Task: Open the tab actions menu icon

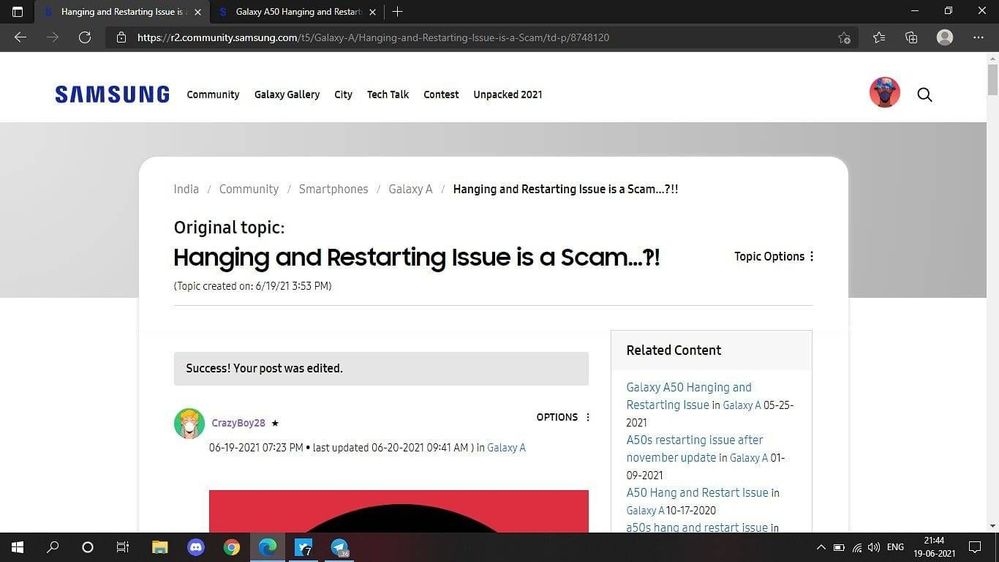Action: coord(17,11)
